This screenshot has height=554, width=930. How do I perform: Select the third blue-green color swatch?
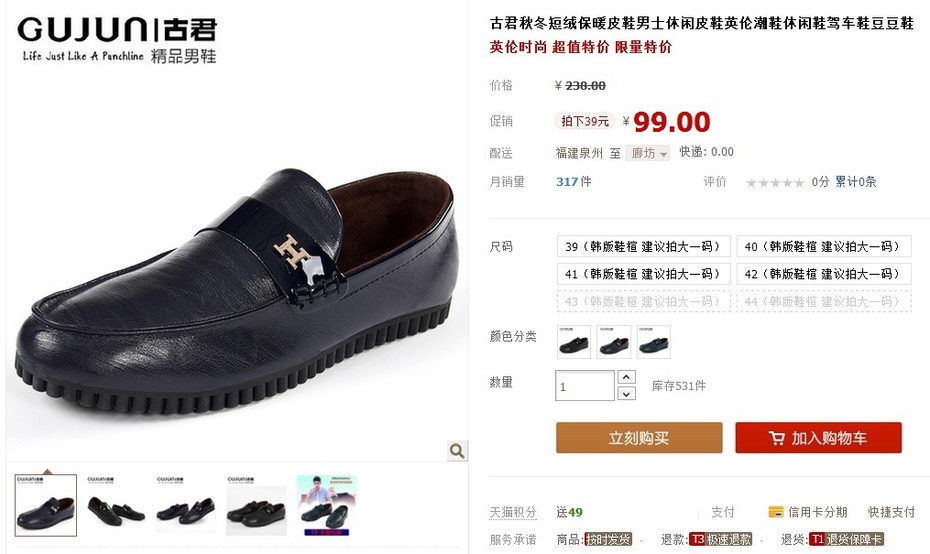click(654, 342)
